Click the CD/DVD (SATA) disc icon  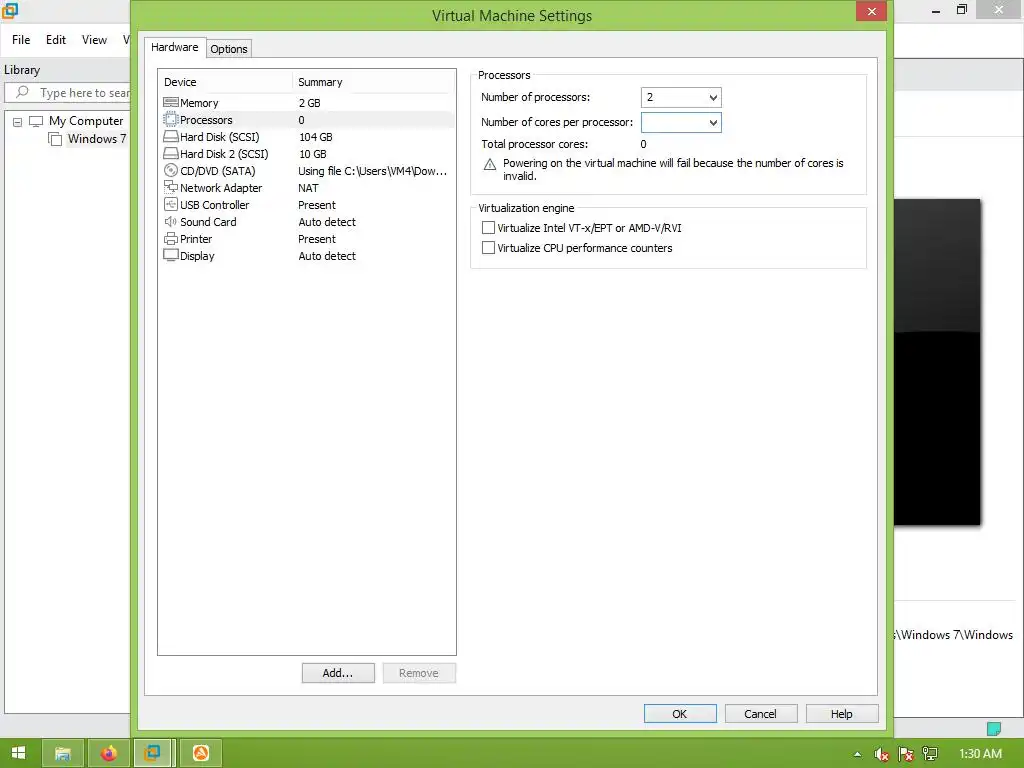click(x=170, y=170)
